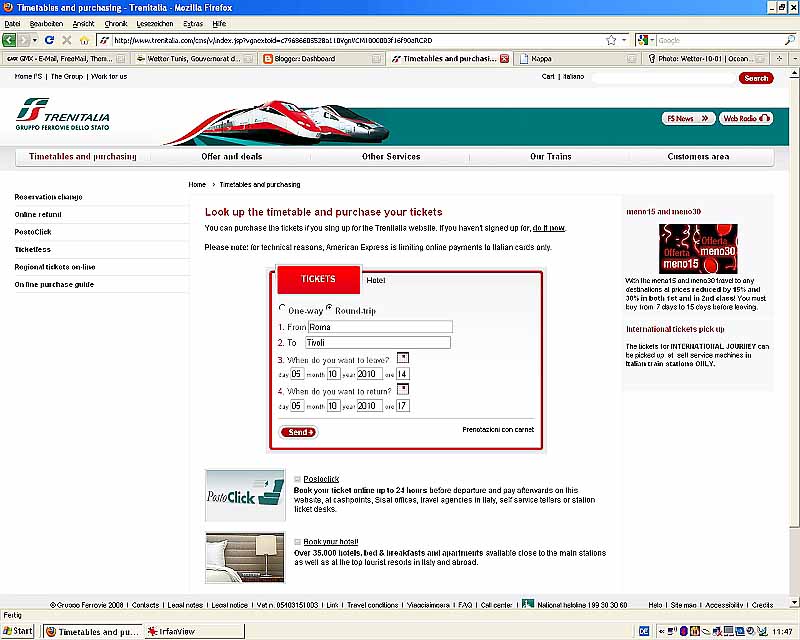
Task: Click the Google search box in toolbar
Action: click(719, 40)
